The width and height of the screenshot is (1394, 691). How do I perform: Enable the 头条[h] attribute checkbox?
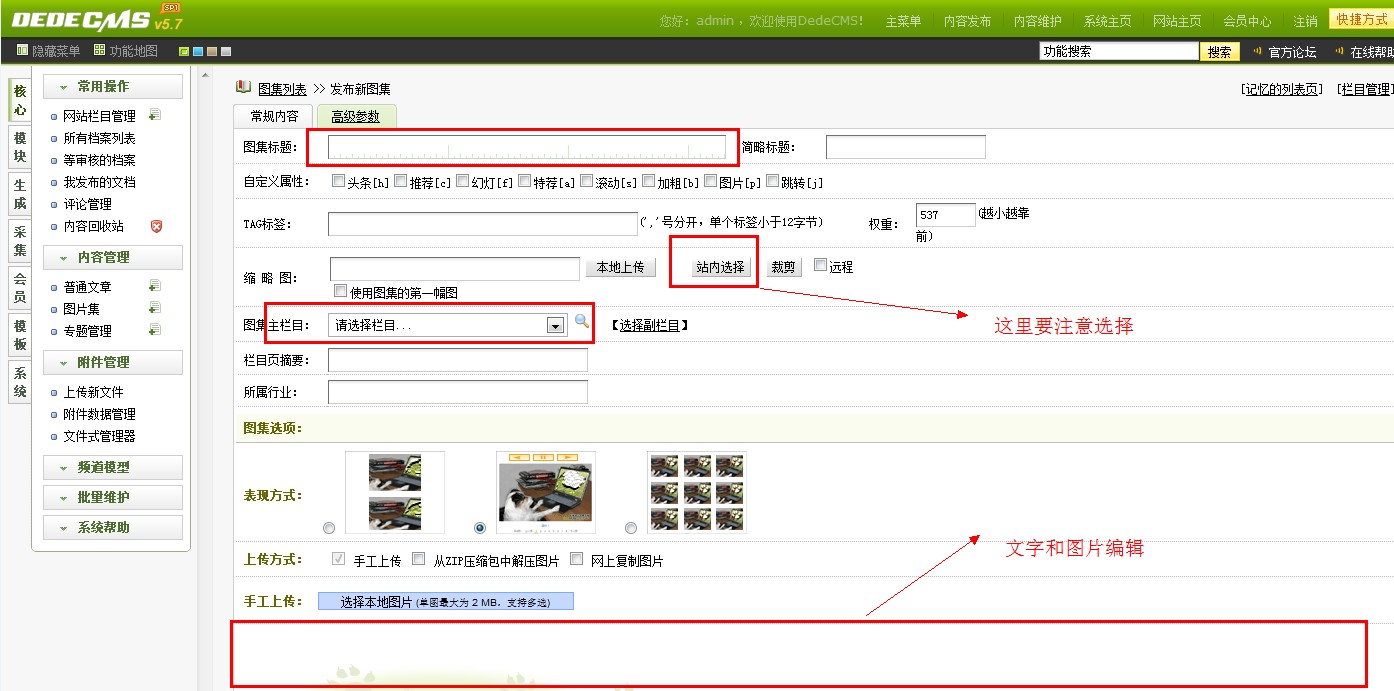tap(338, 182)
